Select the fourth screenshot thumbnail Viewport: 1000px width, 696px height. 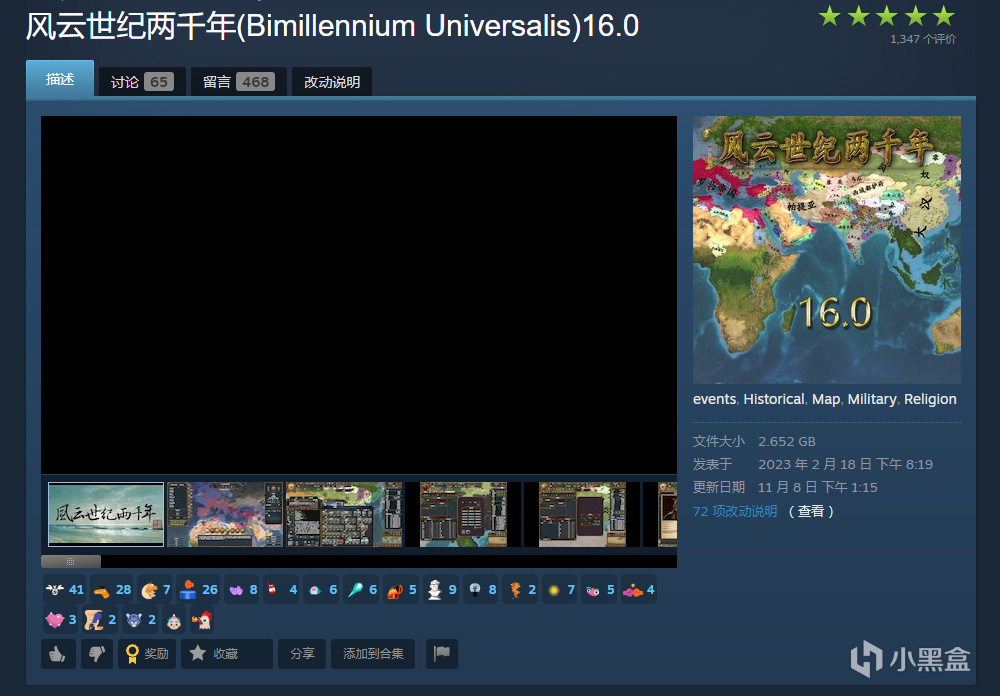[x=463, y=514]
